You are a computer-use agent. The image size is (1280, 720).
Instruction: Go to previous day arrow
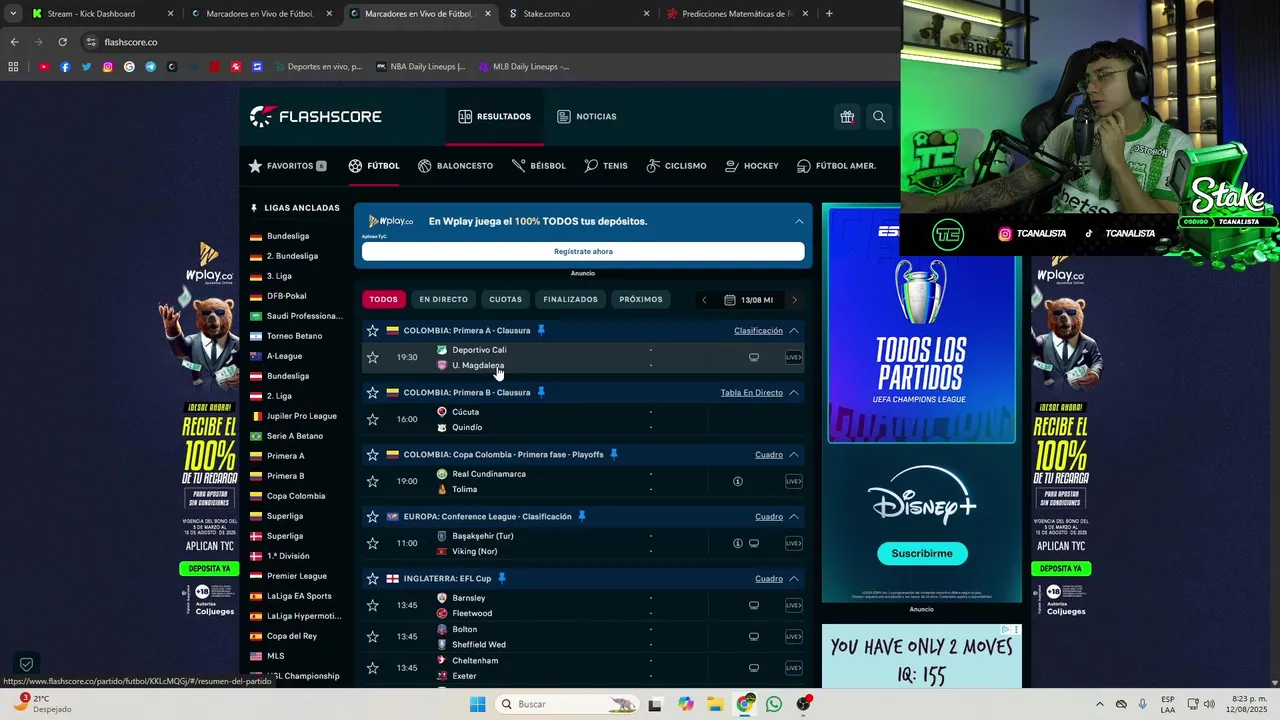[x=704, y=300]
